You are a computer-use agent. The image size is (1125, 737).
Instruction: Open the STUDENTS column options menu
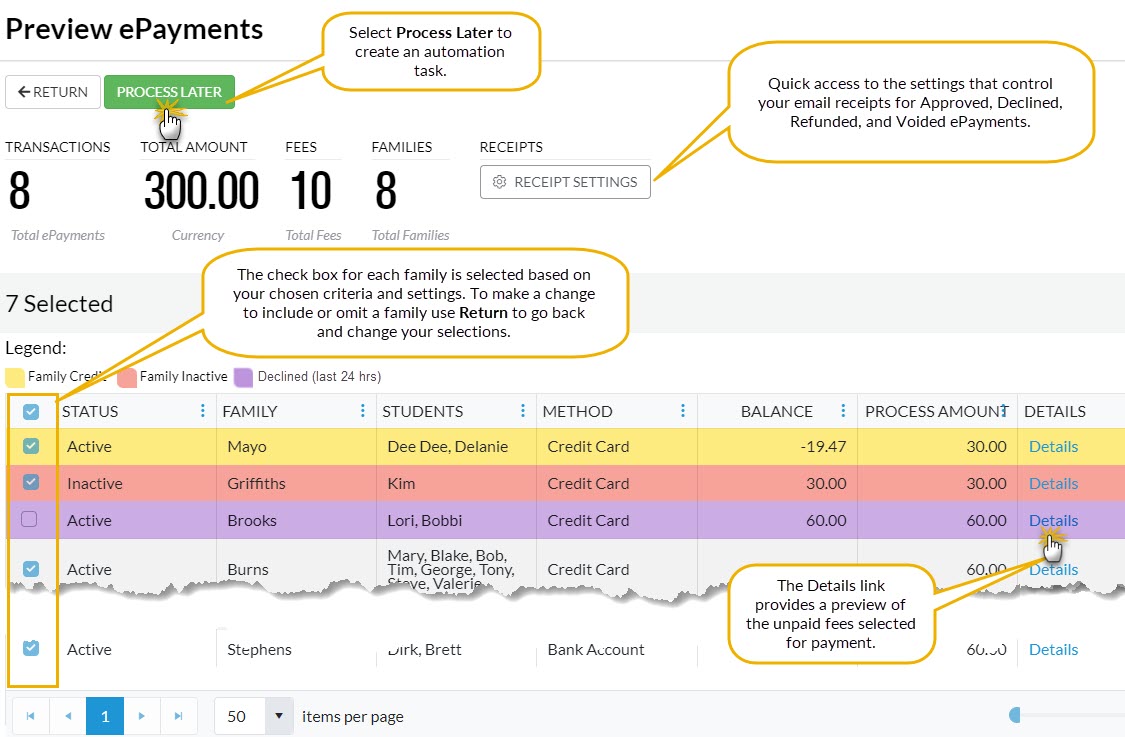point(522,411)
